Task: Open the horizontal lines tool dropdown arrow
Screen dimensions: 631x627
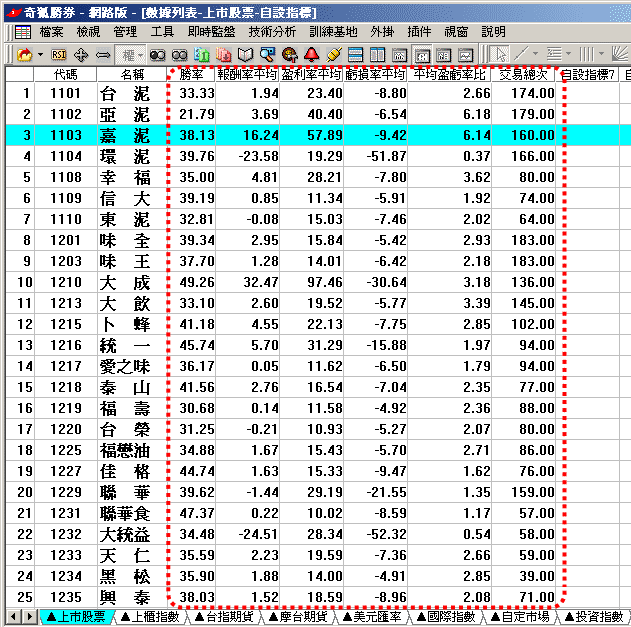Action: click(568, 54)
